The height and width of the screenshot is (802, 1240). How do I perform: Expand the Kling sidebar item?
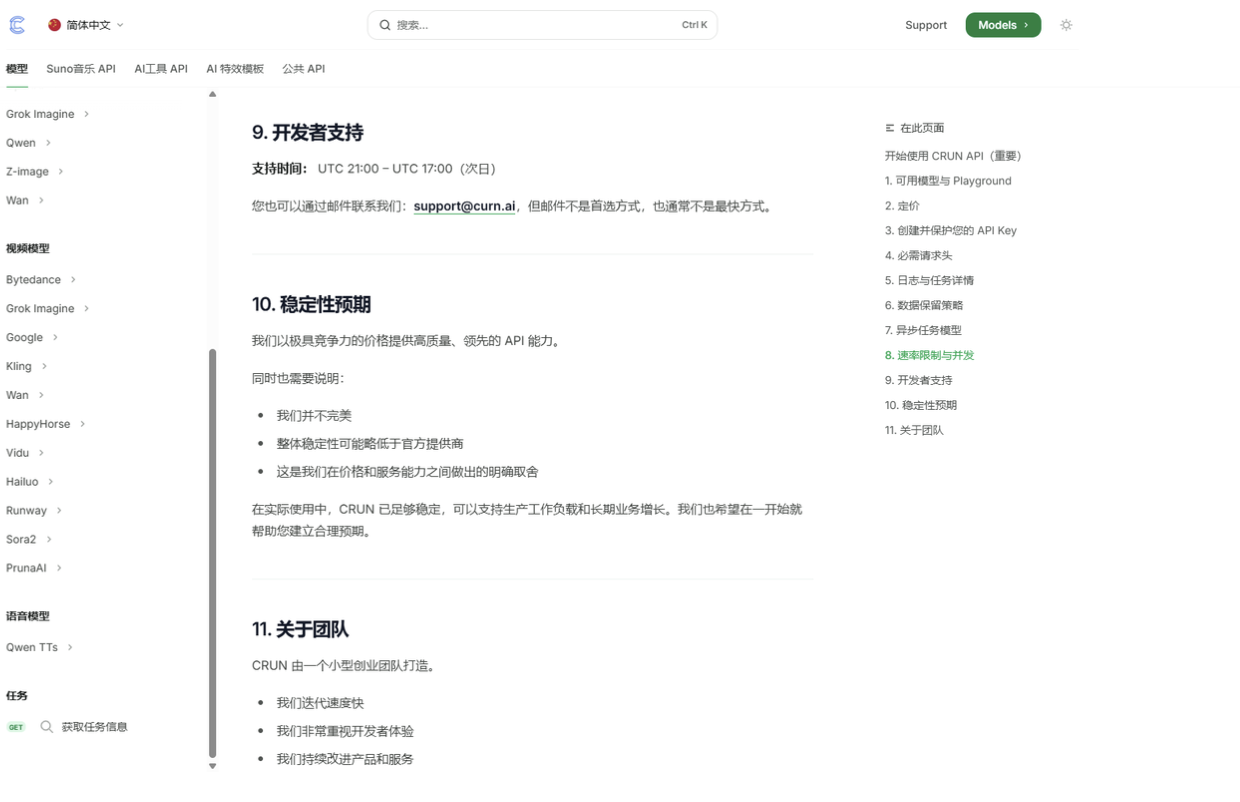tap(27, 367)
